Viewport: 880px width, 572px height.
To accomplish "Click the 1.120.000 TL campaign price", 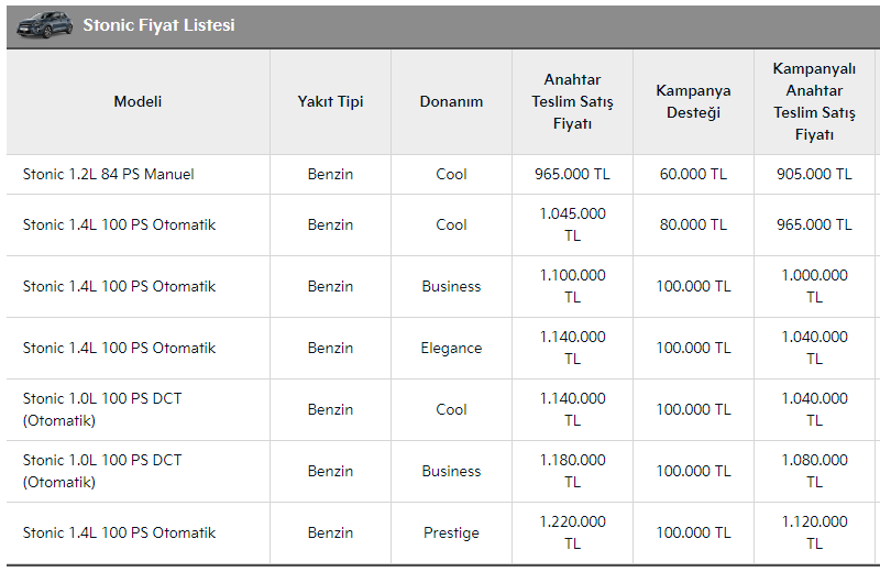I will click(814, 532).
